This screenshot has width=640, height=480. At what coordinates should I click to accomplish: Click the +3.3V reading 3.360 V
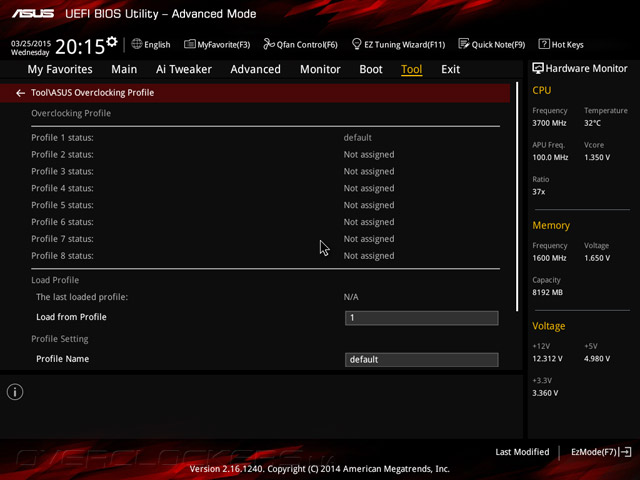pos(545,393)
